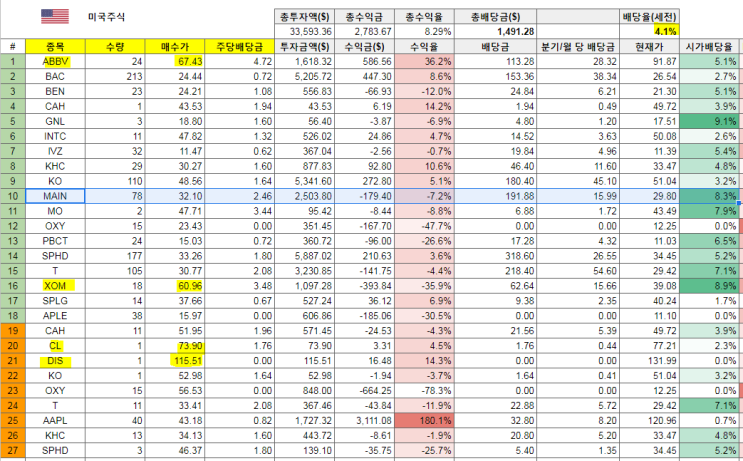Image resolution: width=743 pixels, height=461 pixels.
Task: Select the '수익금($)' column header
Action: tap(364, 46)
